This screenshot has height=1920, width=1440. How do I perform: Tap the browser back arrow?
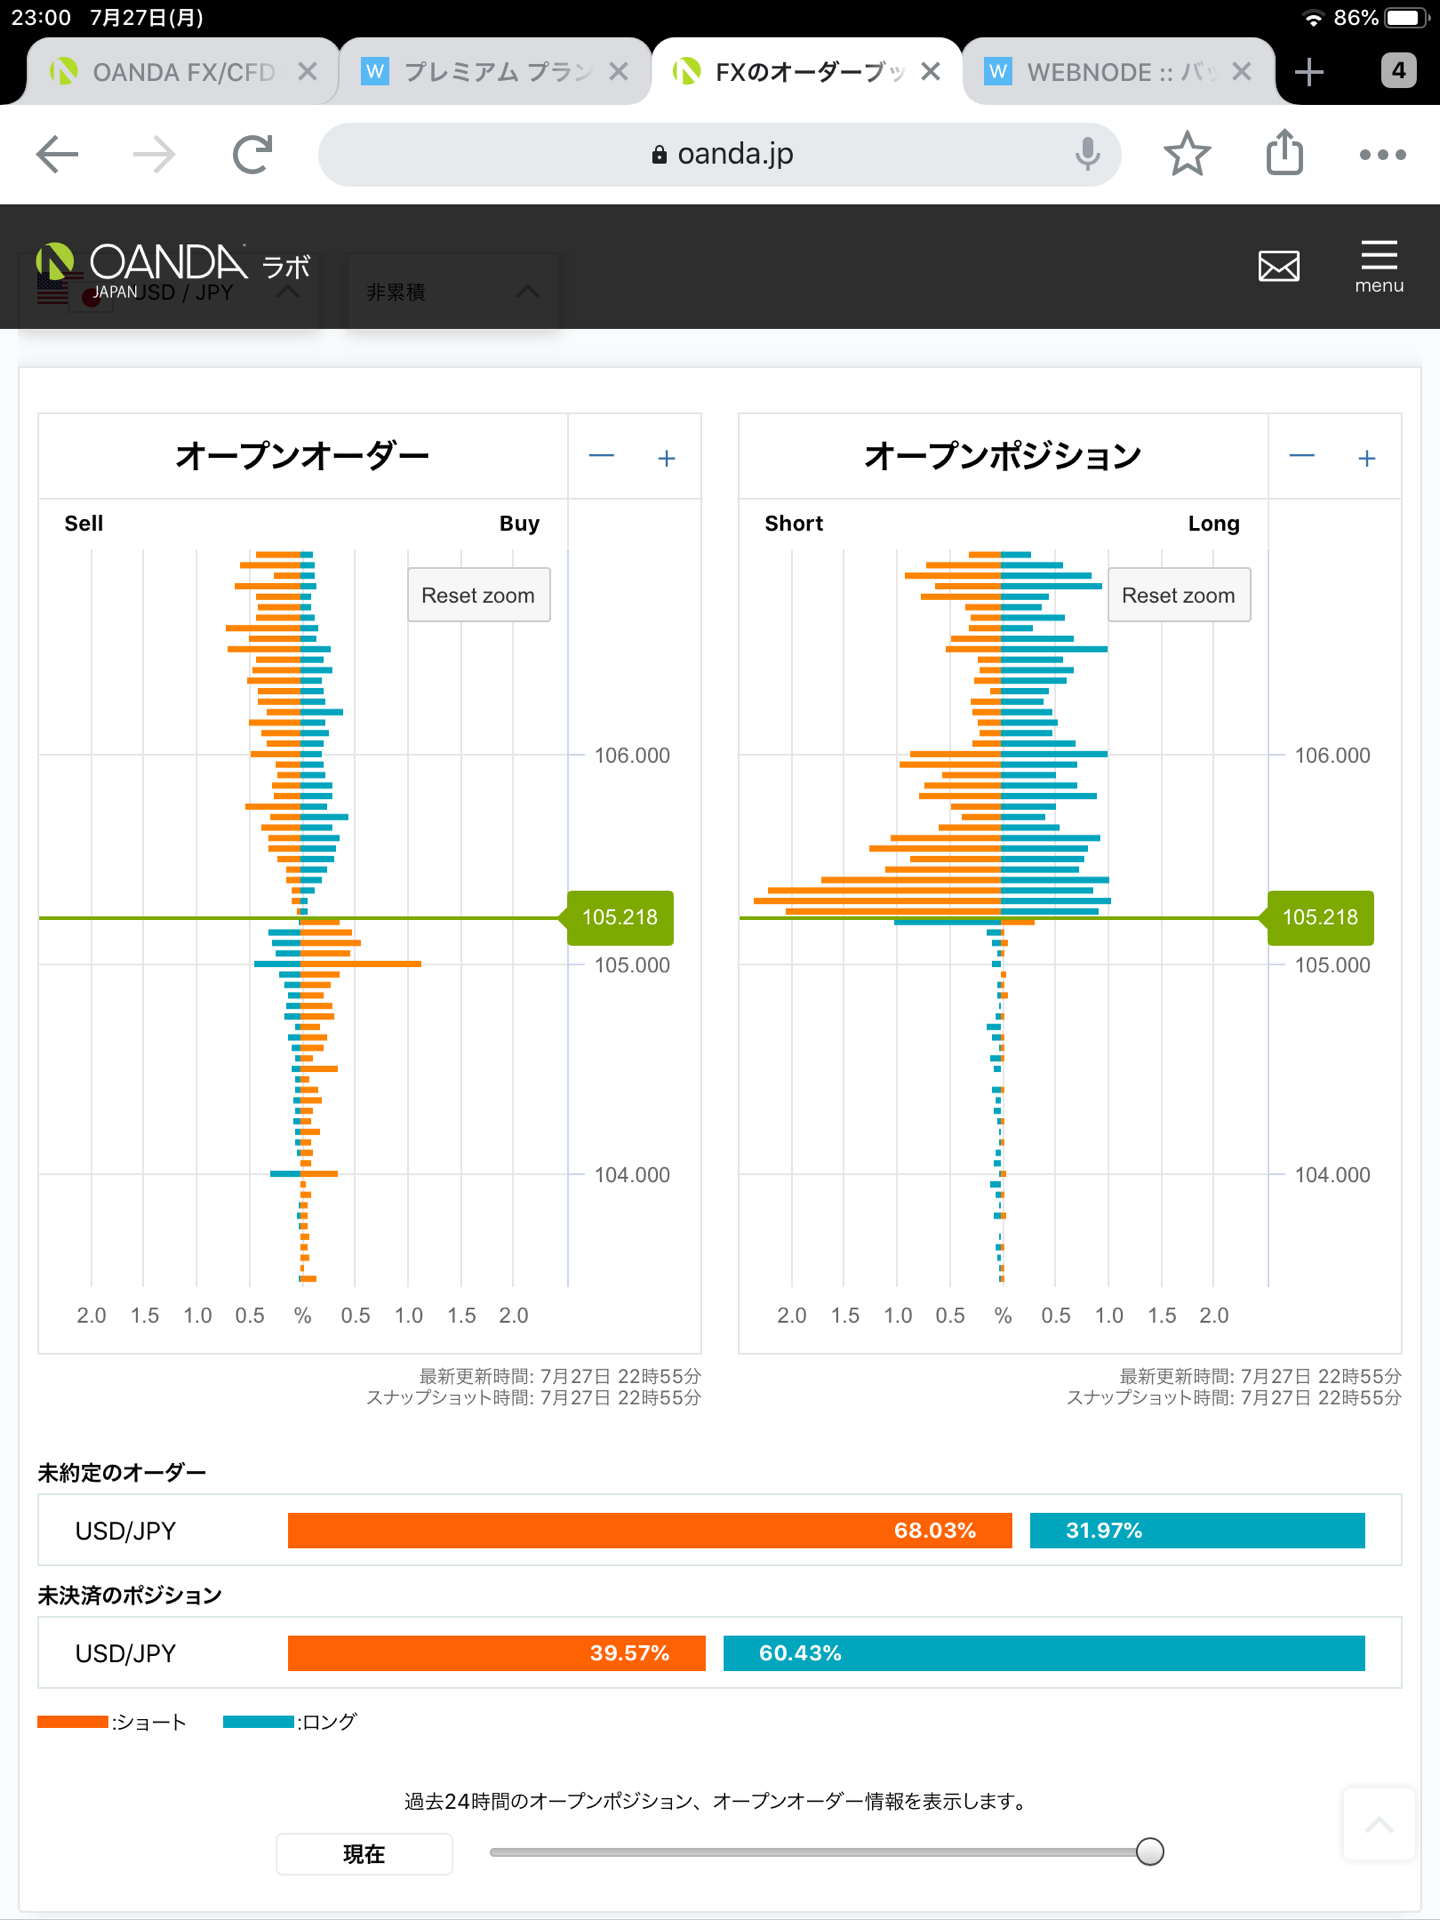(x=57, y=154)
